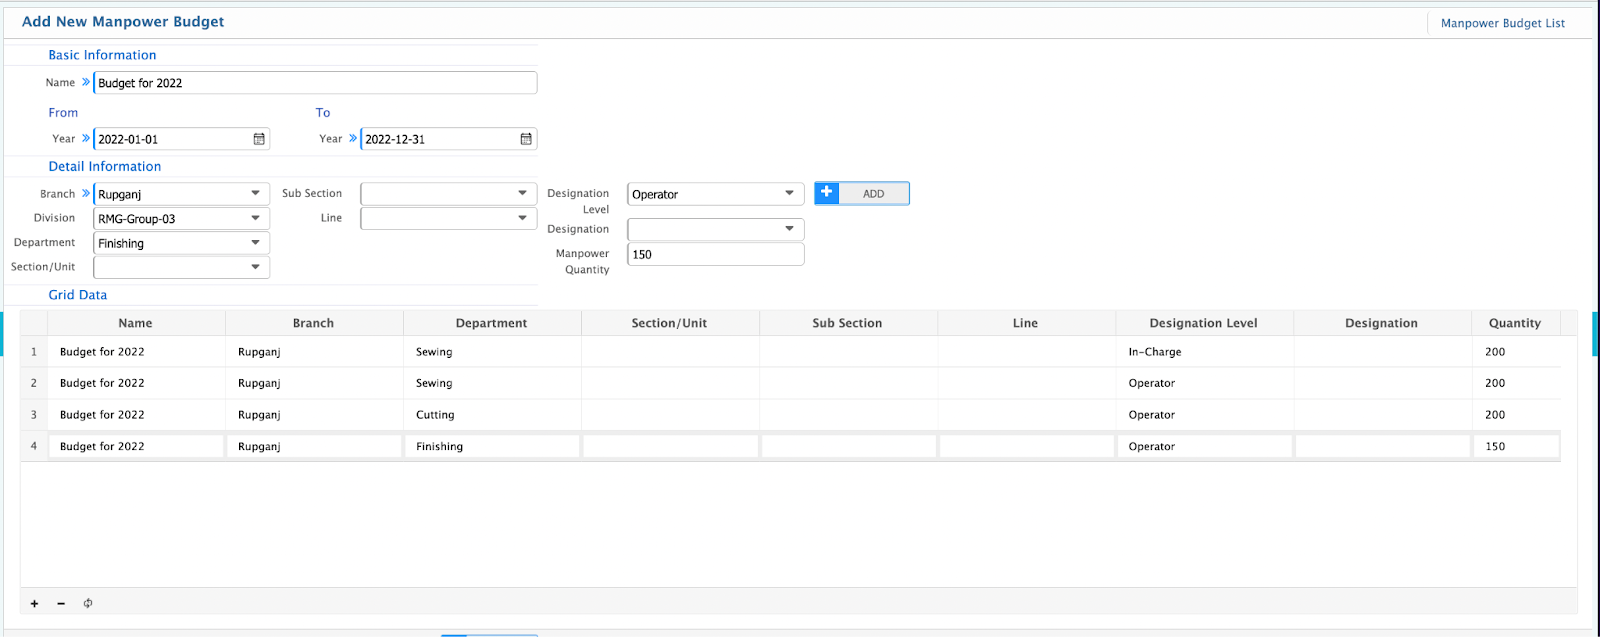Open the Sub Section dropdown
The height and width of the screenshot is (637, 1600).
448,193
